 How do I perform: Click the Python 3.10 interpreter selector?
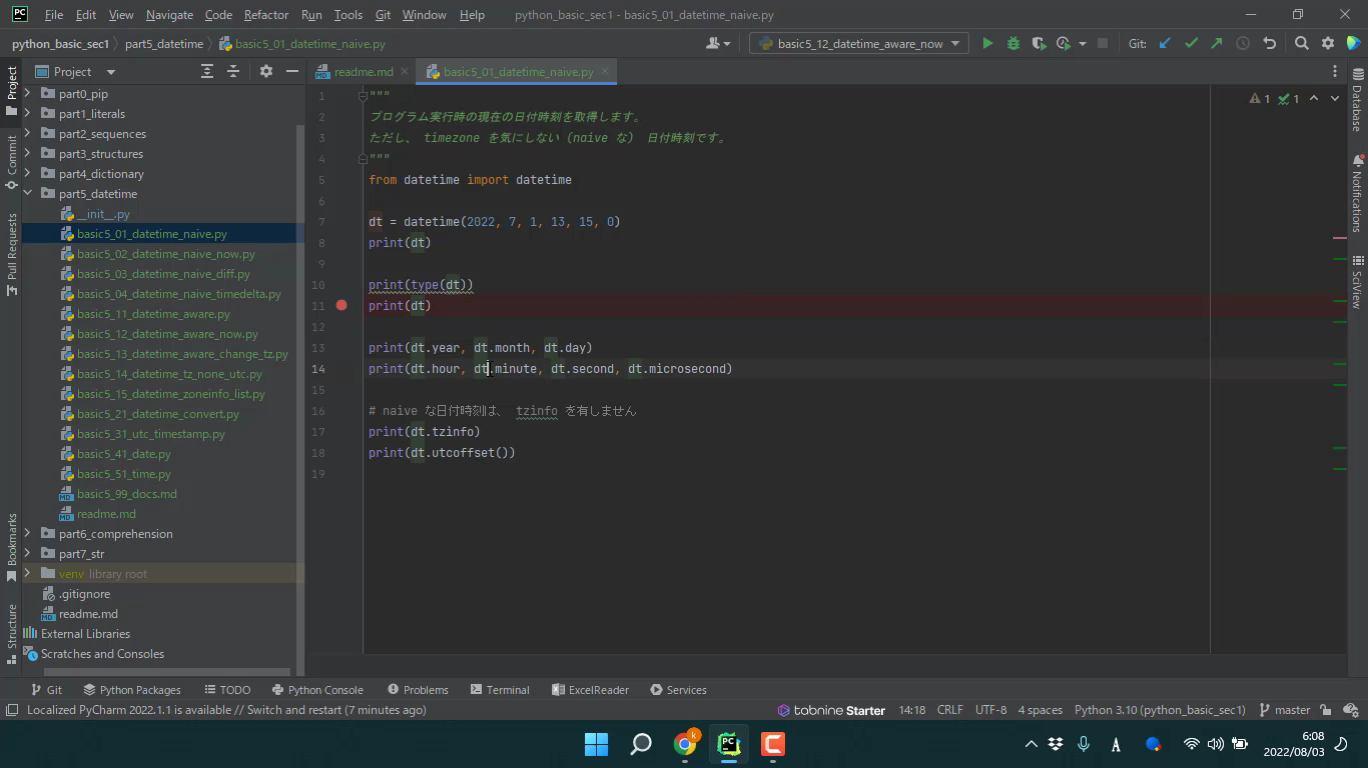click(1159, 710)
